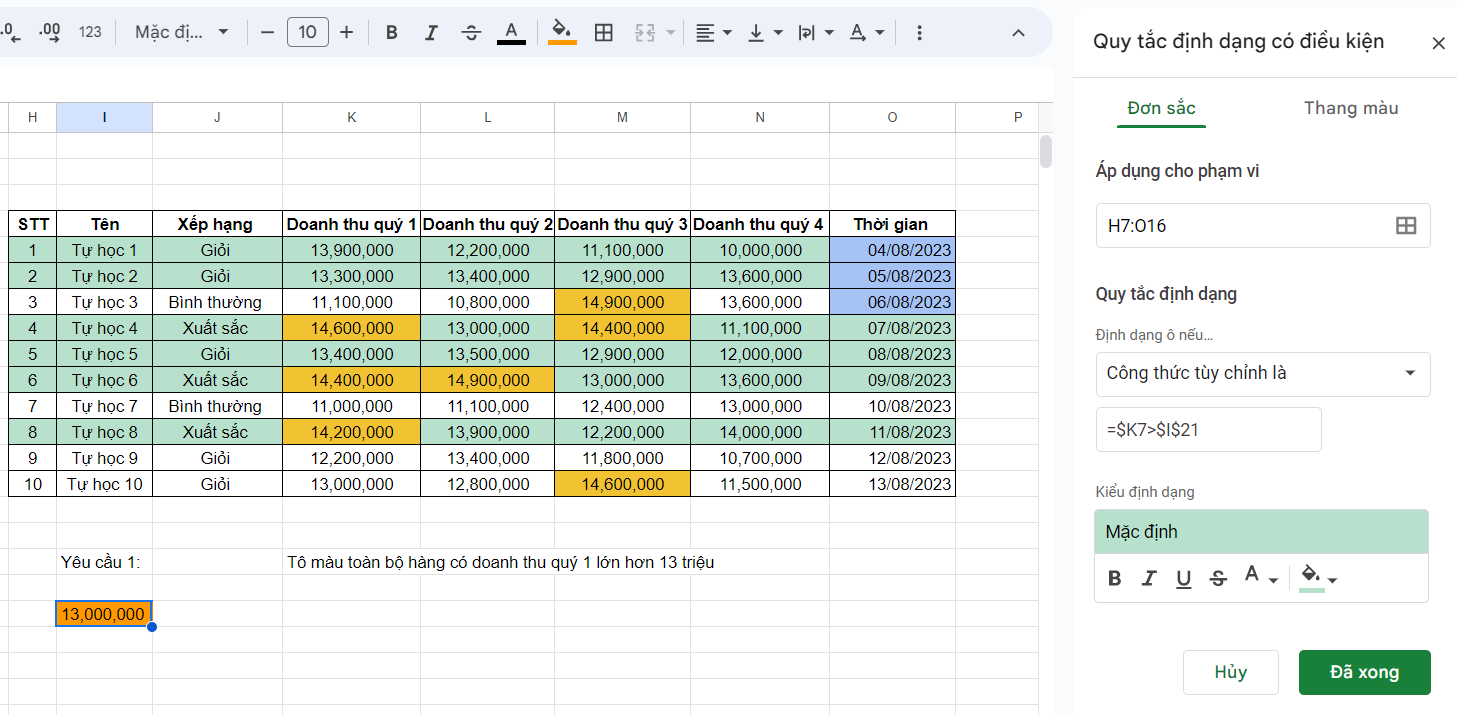Toggle strikethrough in the format style box
Image resolution: width=1457 pixels, height=715 pixels.
coord(1217,578)
